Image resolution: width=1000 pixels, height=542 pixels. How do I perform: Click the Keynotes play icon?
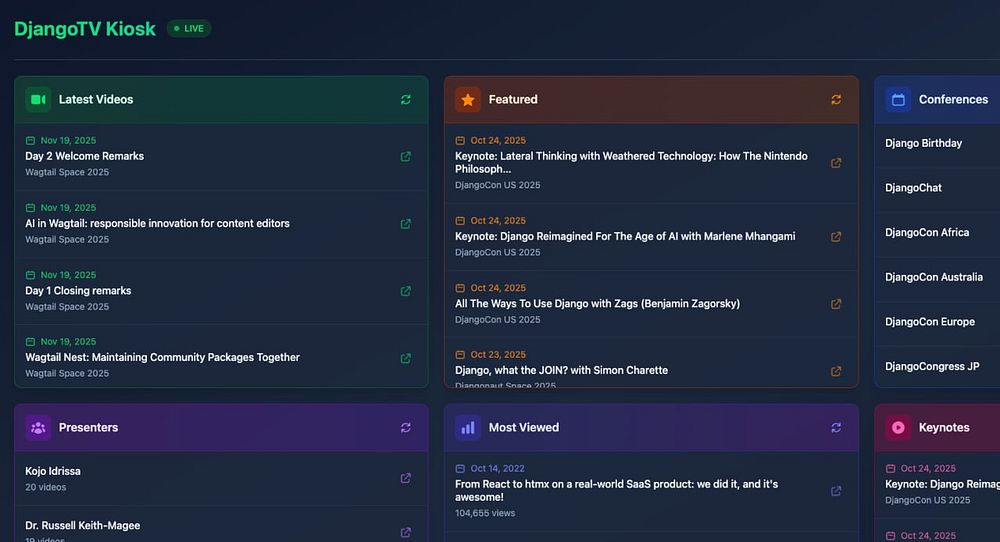pos(898,428)
